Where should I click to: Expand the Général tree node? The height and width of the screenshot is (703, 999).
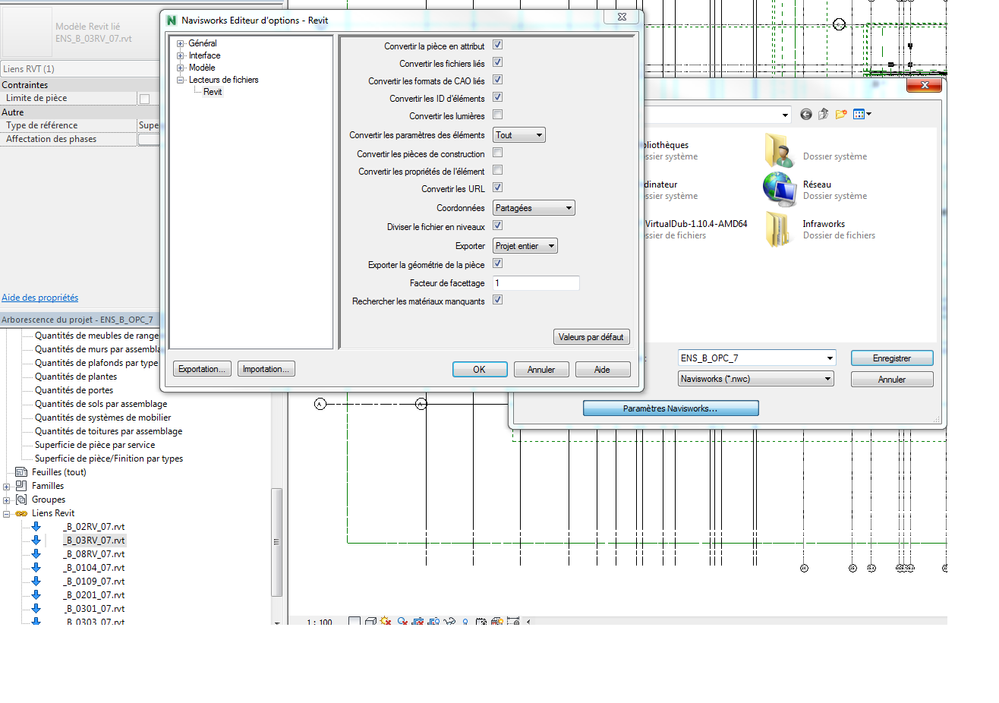180,43
